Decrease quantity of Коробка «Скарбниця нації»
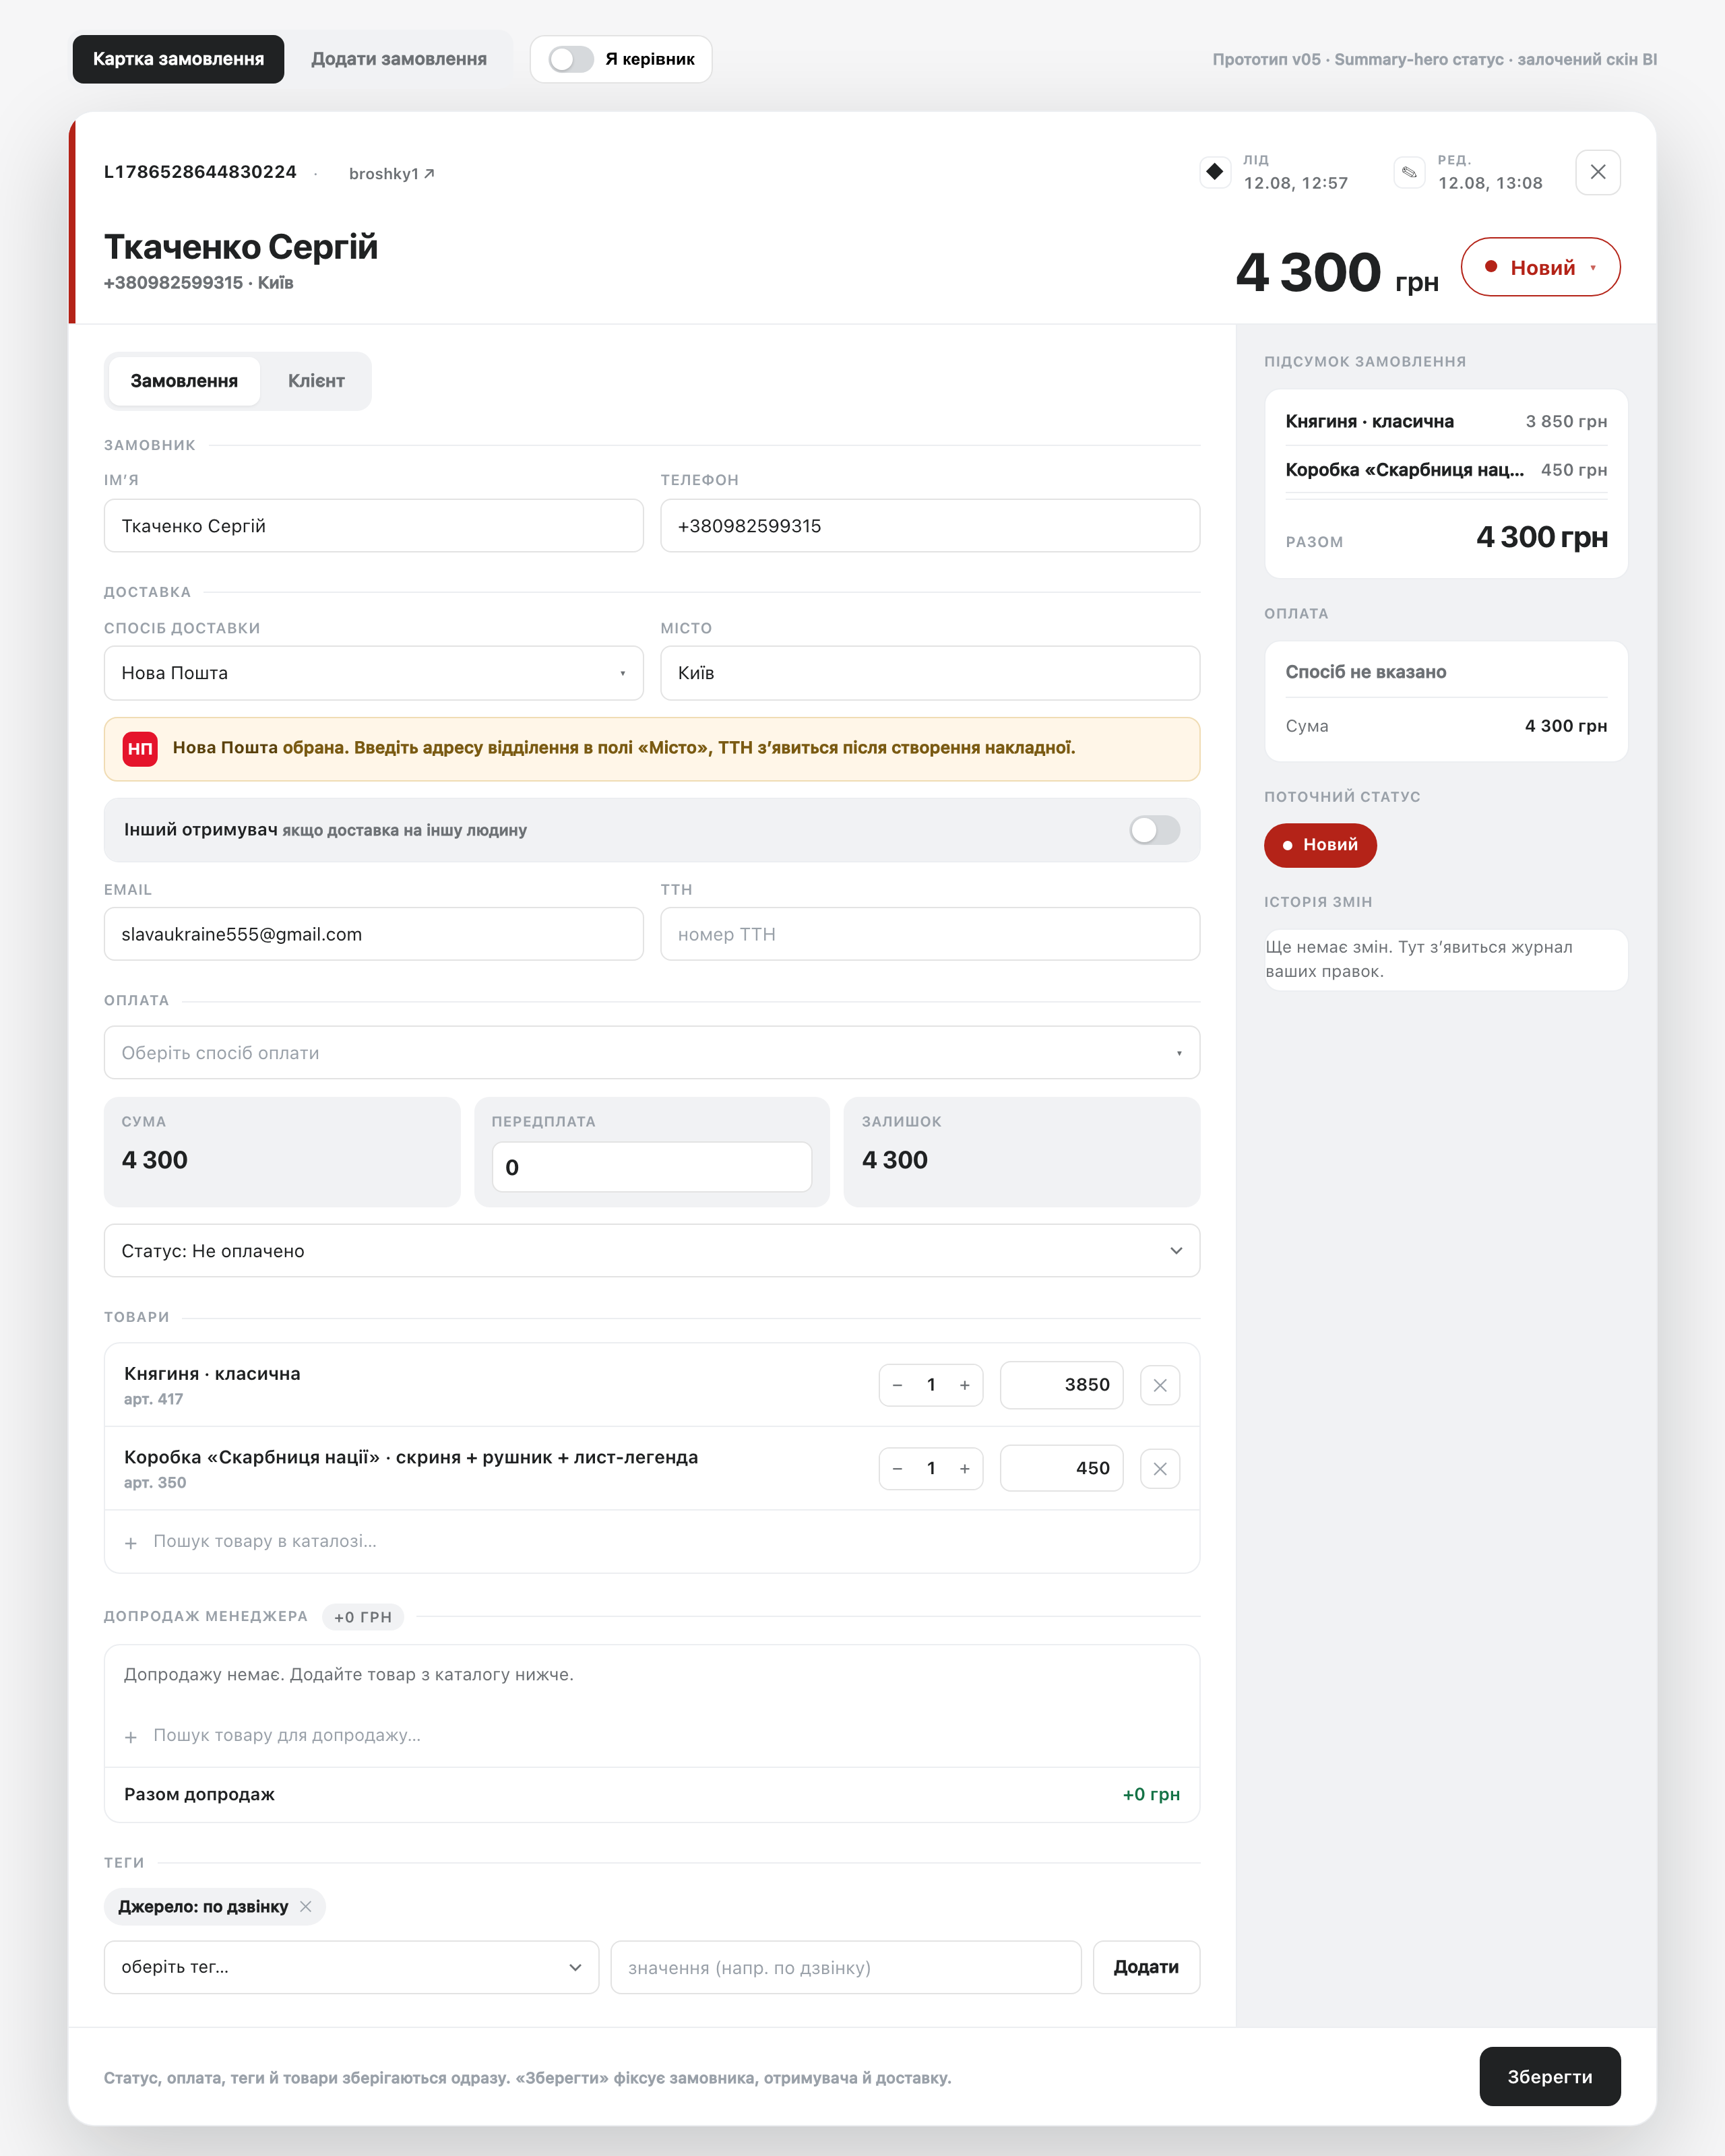This screenshot has height=2156, width=1725. (x=897, y=1469)
